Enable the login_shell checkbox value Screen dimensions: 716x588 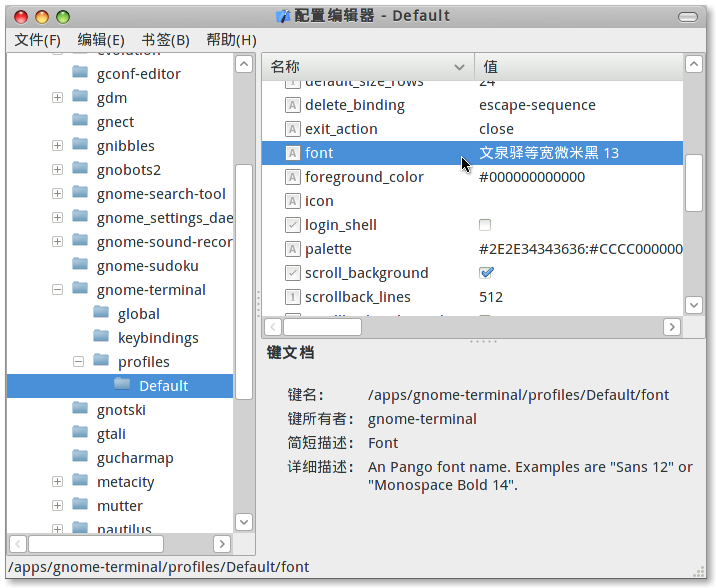click(x=485, y=225)
